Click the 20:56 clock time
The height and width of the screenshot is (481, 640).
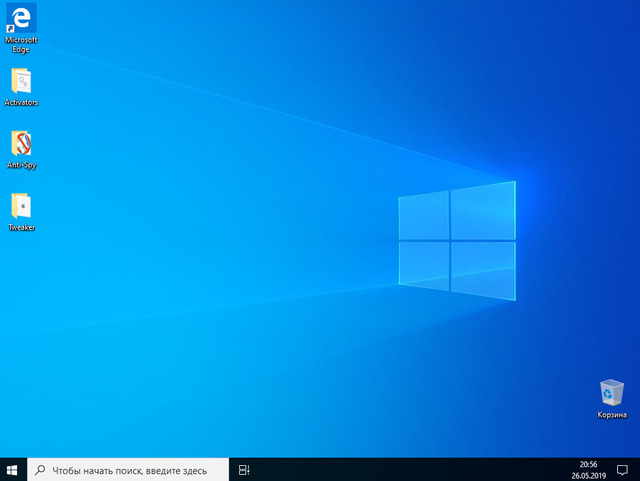tap(590, 464)
